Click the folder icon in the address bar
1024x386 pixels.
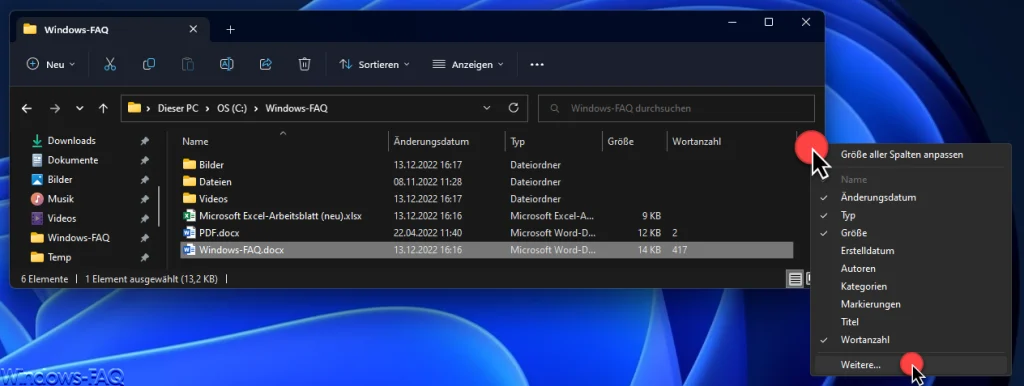point(135,108)
